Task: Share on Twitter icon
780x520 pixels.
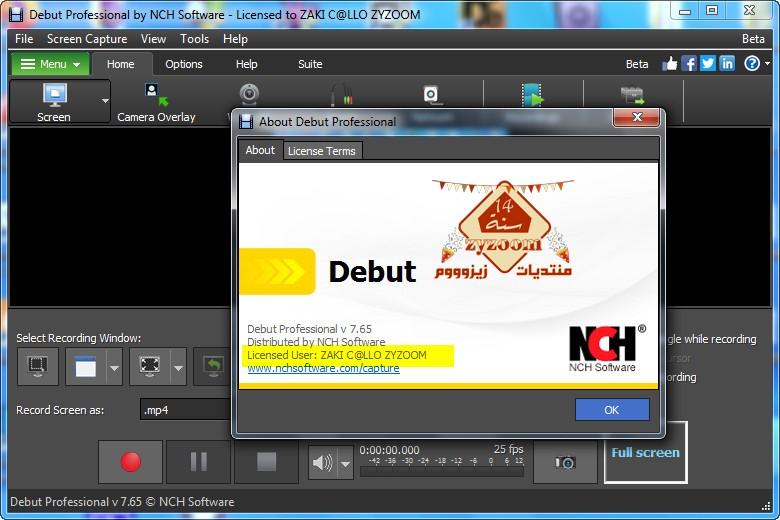Action: (x=707, y=64)
